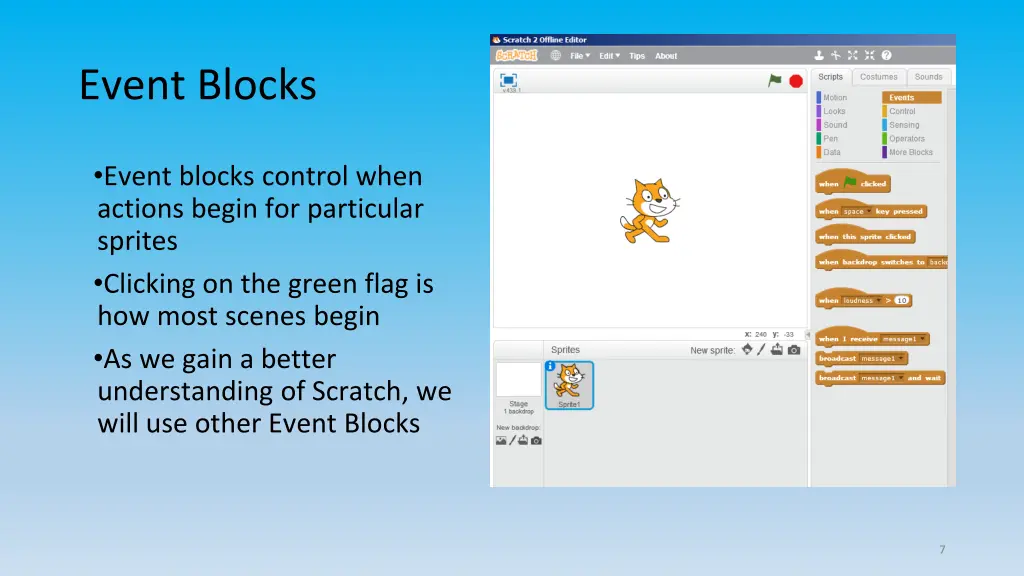1024x576 pixels.
Task: Stop all scripts with the red stop button
Action: 795,81
